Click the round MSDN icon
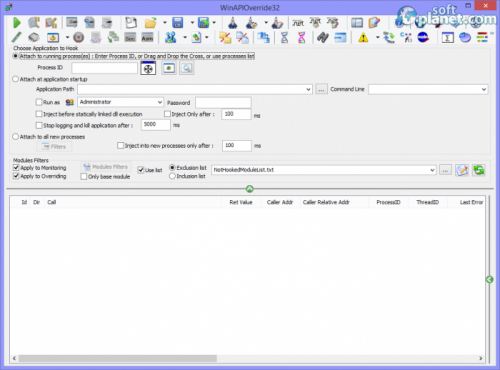Viewport: 500px width, 370px height. [x=423, y=37]
